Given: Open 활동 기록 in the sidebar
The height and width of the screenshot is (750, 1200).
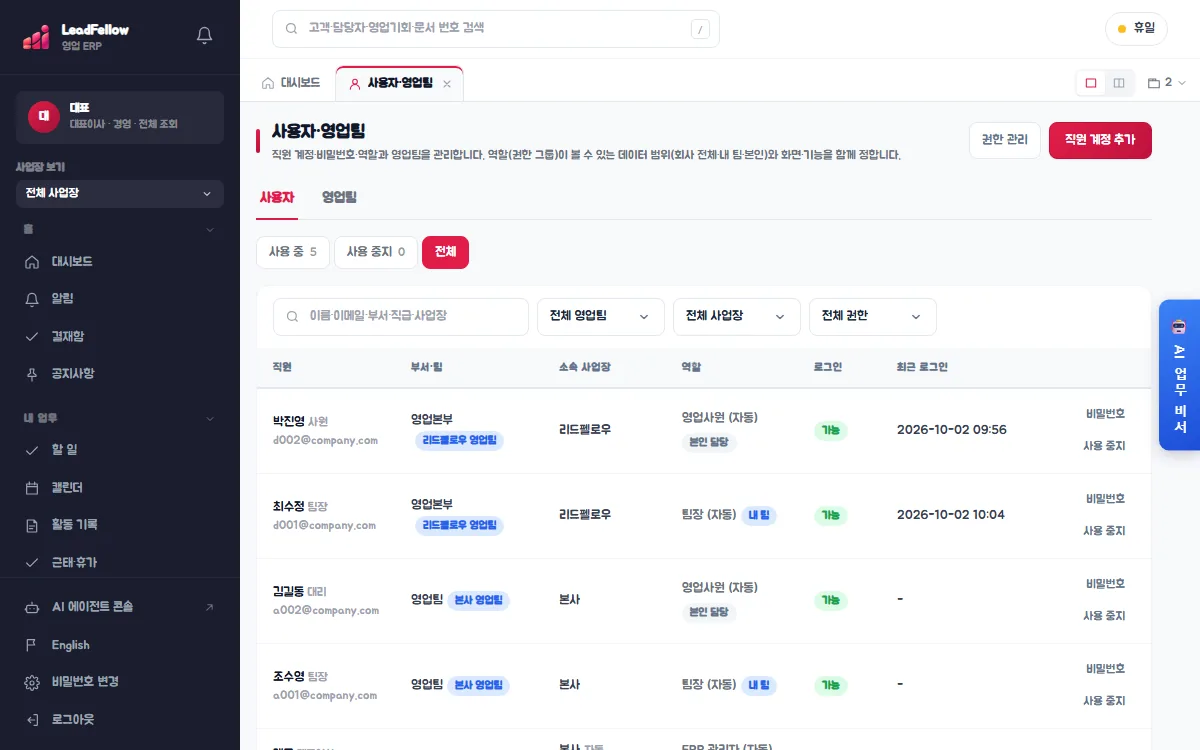Looking at the screenshot, I should click(120, 525).
